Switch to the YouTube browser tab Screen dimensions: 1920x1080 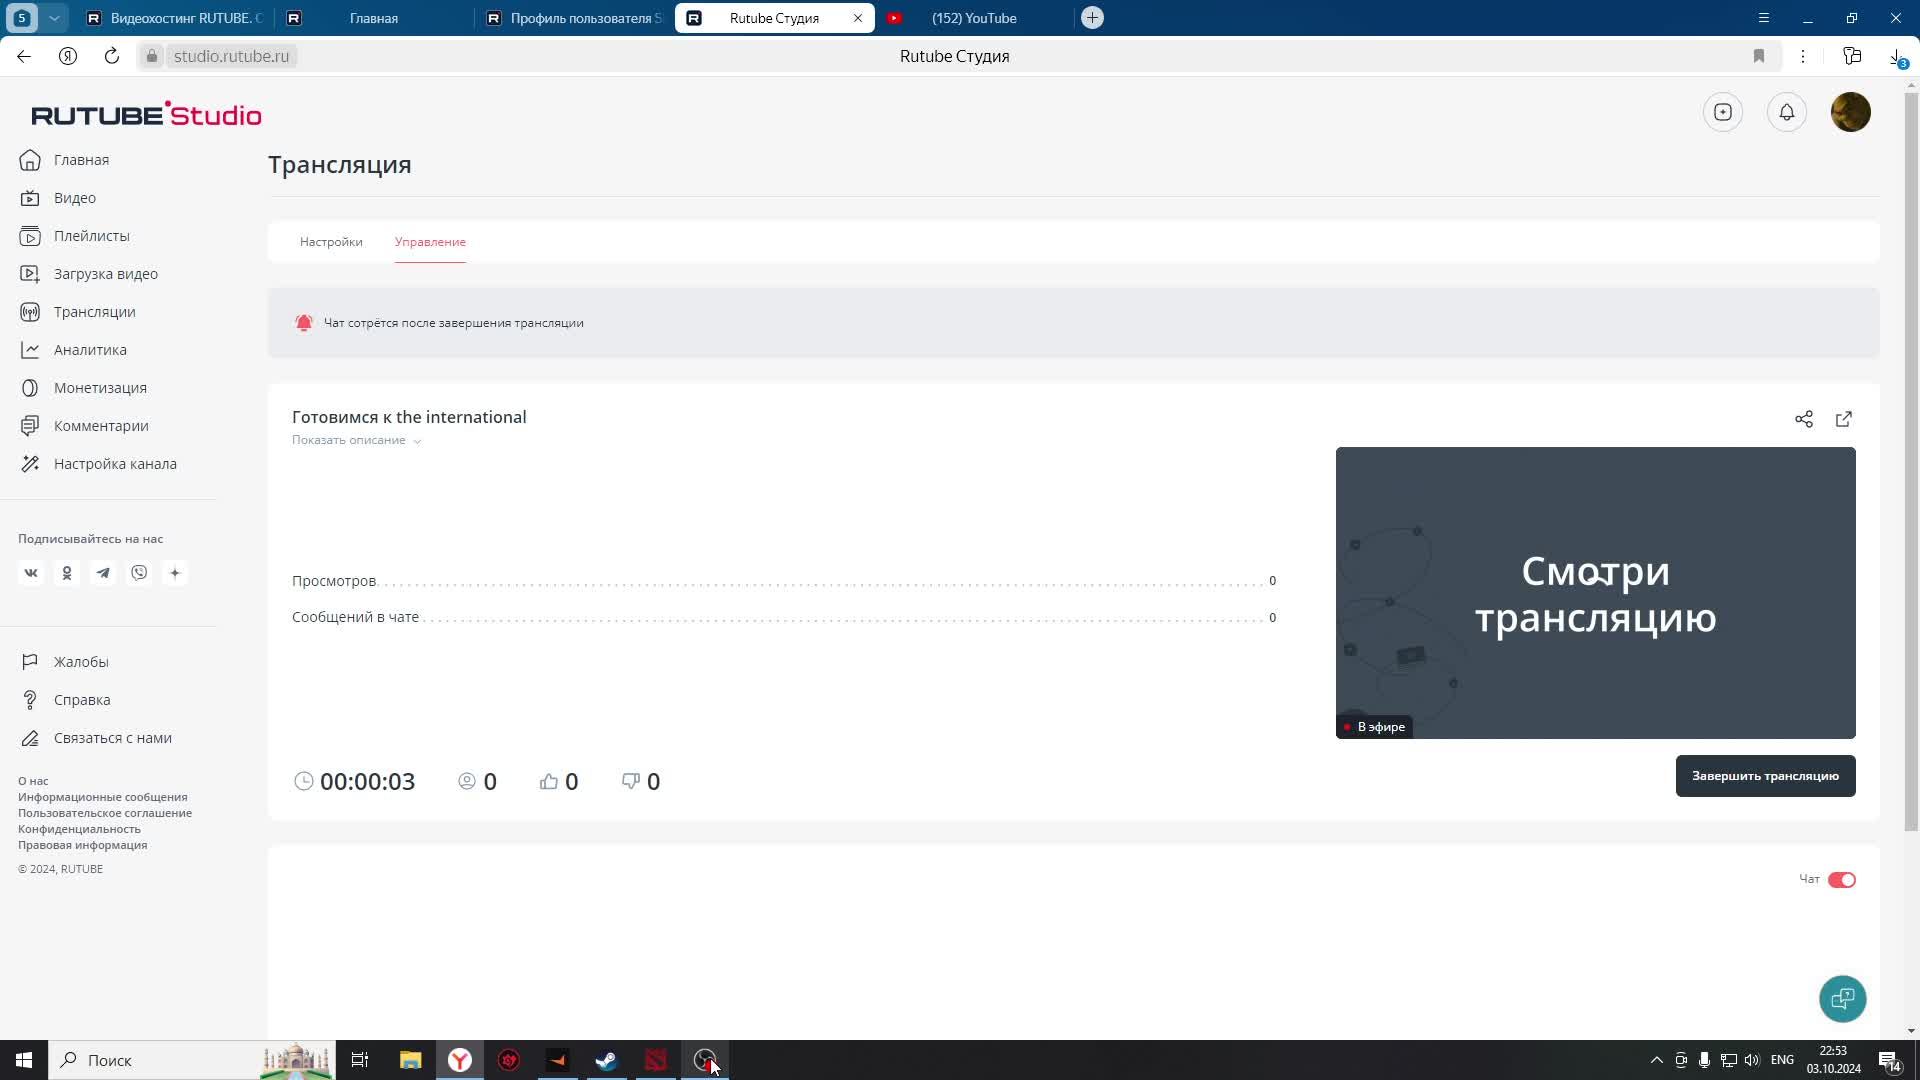tap(974, 18)
